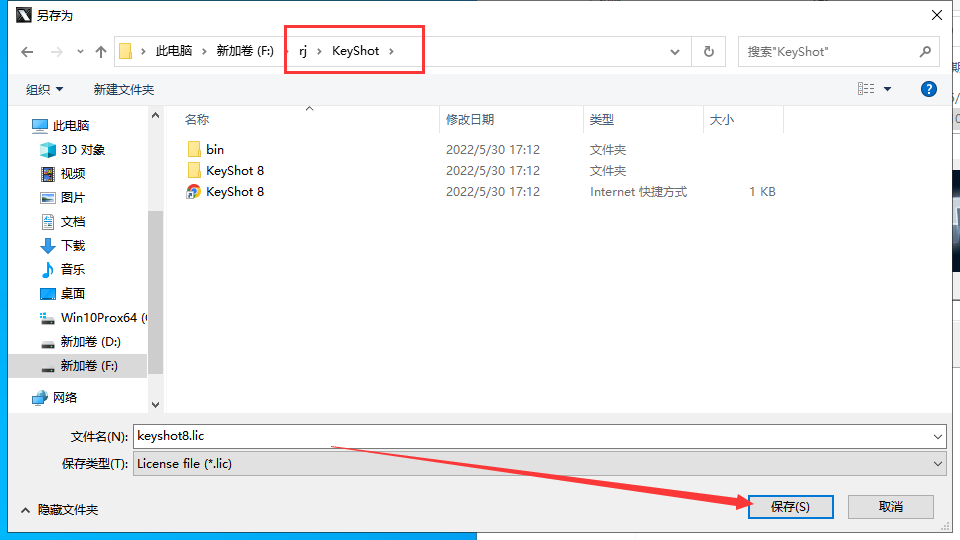This screenshot has height=540, width=960.
Task: Click the bin folder icon
Action: (x=194, y=149)
